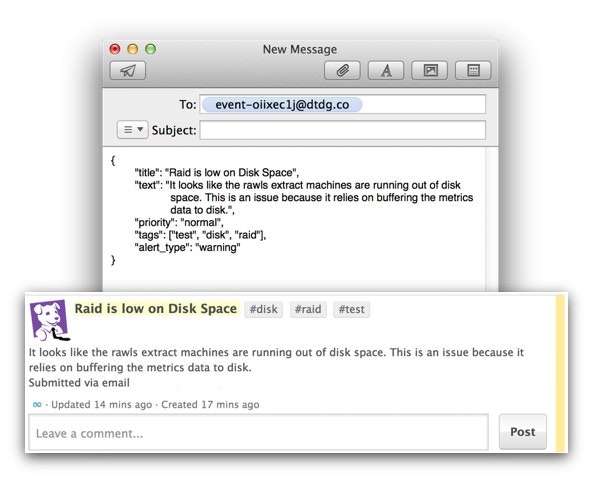Click the empty Subject field
The height and width of the screenshot is (488, 600).
342,130
